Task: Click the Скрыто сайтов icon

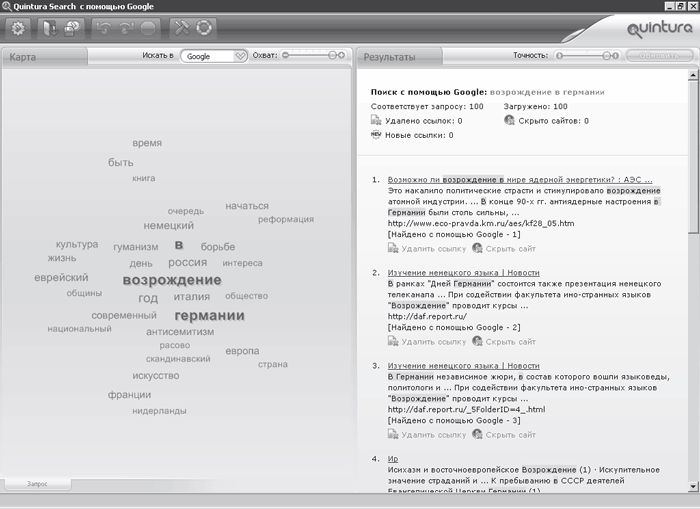Action: pyautogui.click(x=509, y=120)
